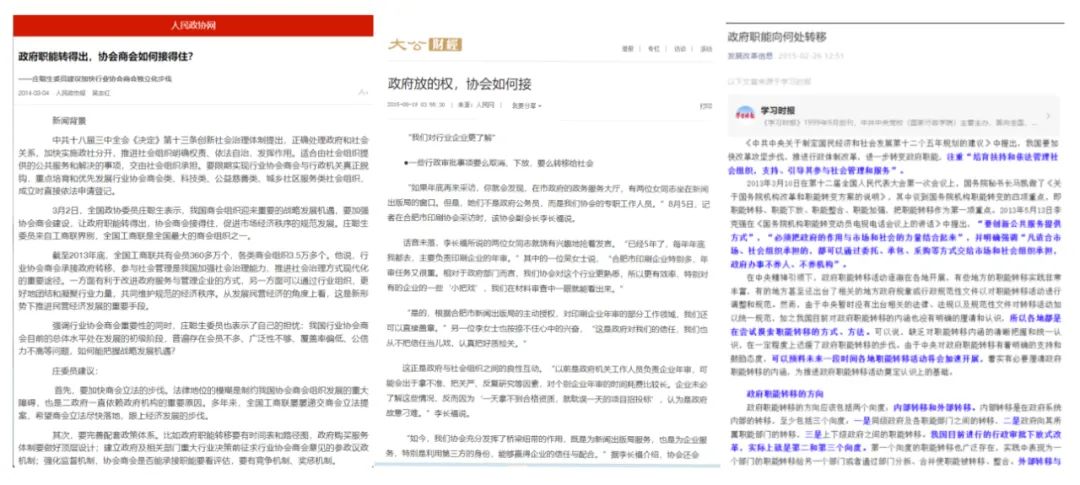1080x485 pixels.
Task: Click the title 政府放的权，协会如何接
Action: click(x=459, y=84)
